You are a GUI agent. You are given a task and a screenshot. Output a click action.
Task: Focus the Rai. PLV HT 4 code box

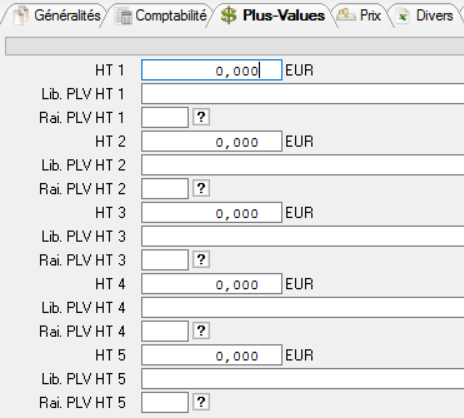click(165, 331)
